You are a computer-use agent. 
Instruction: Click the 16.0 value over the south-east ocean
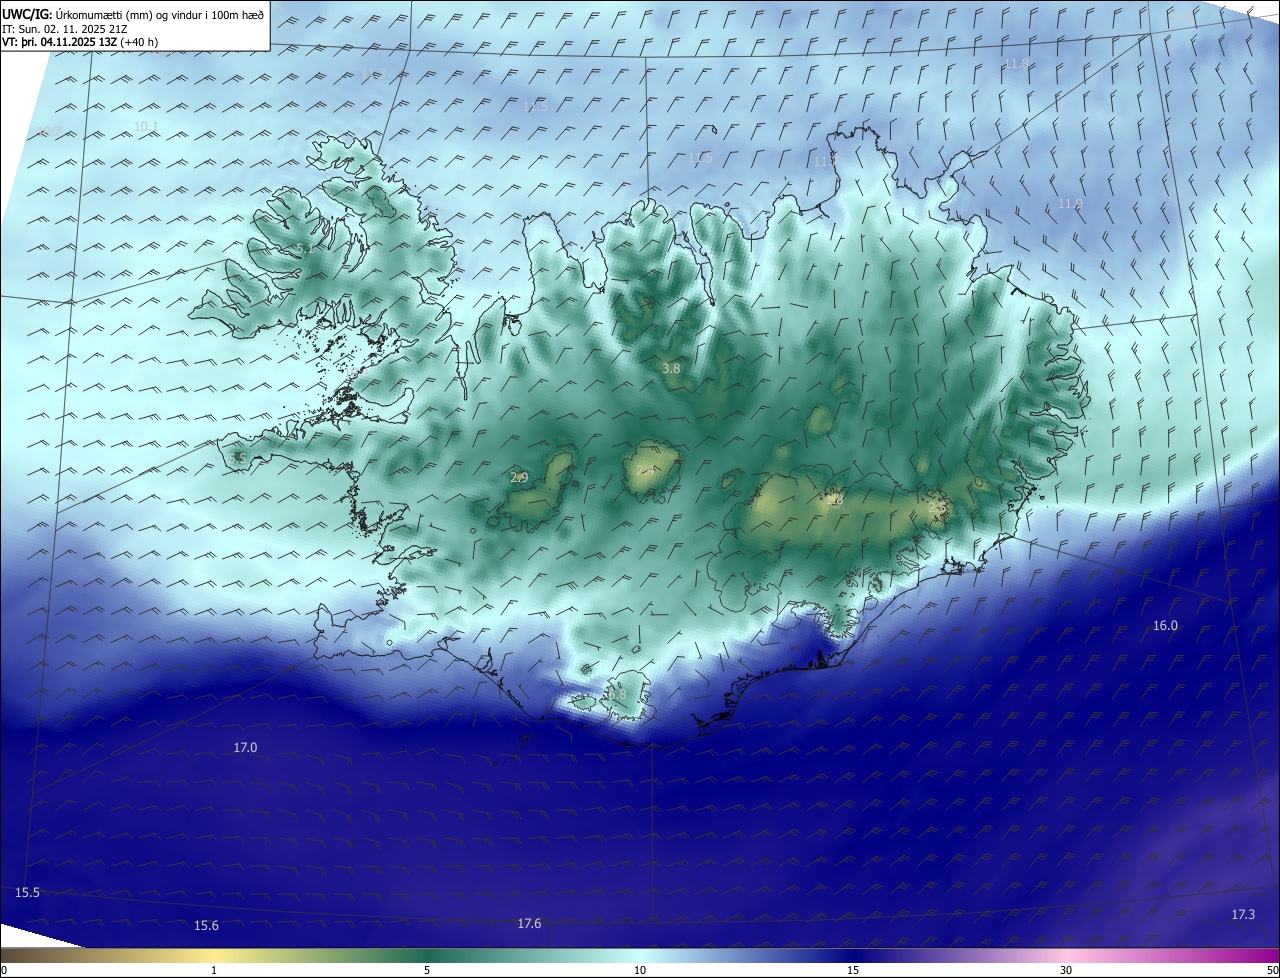[1165, 626]
